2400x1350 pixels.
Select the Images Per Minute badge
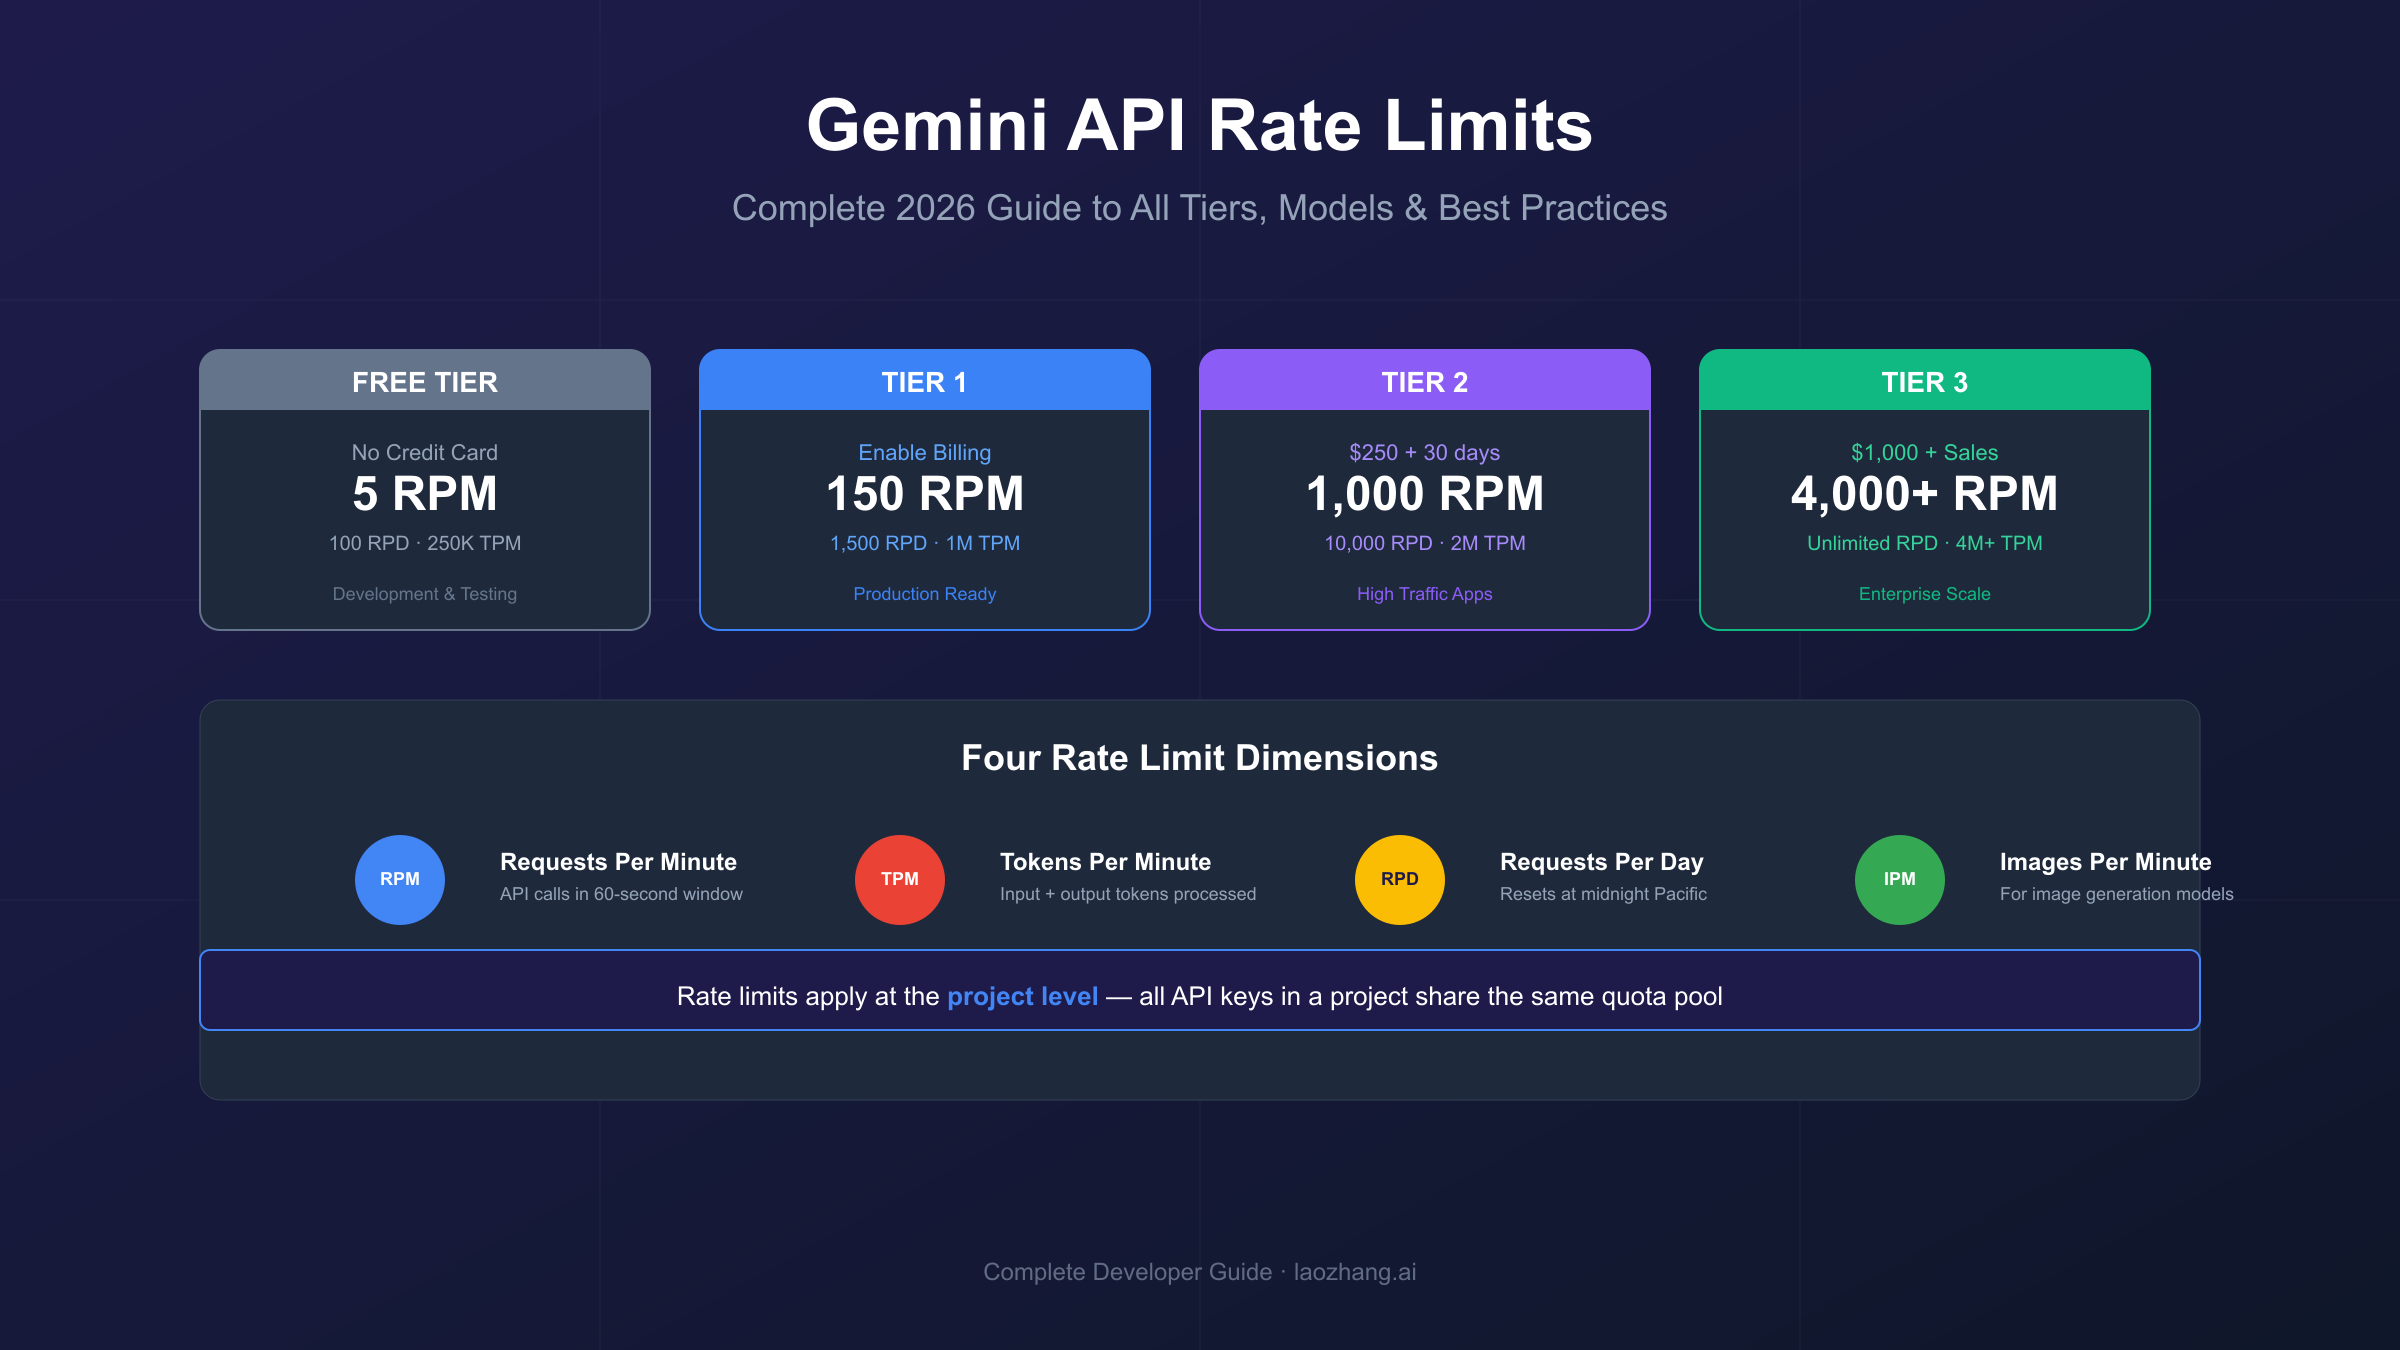coord(2105,862)
